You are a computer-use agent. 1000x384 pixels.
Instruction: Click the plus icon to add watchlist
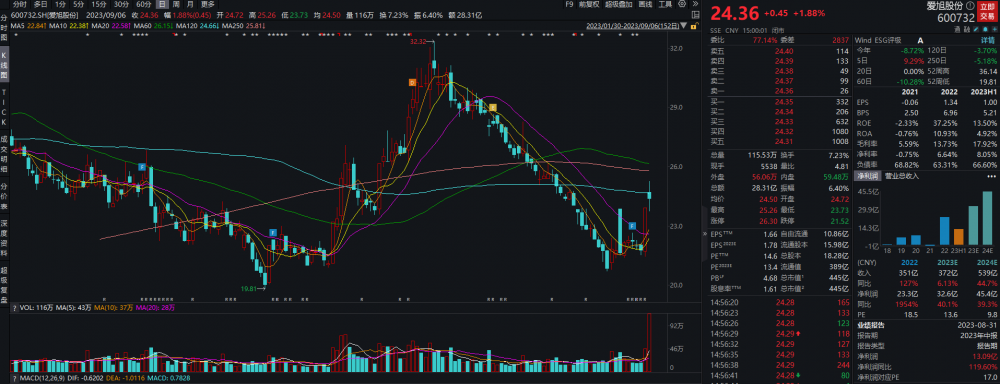[x=994, y=29]
